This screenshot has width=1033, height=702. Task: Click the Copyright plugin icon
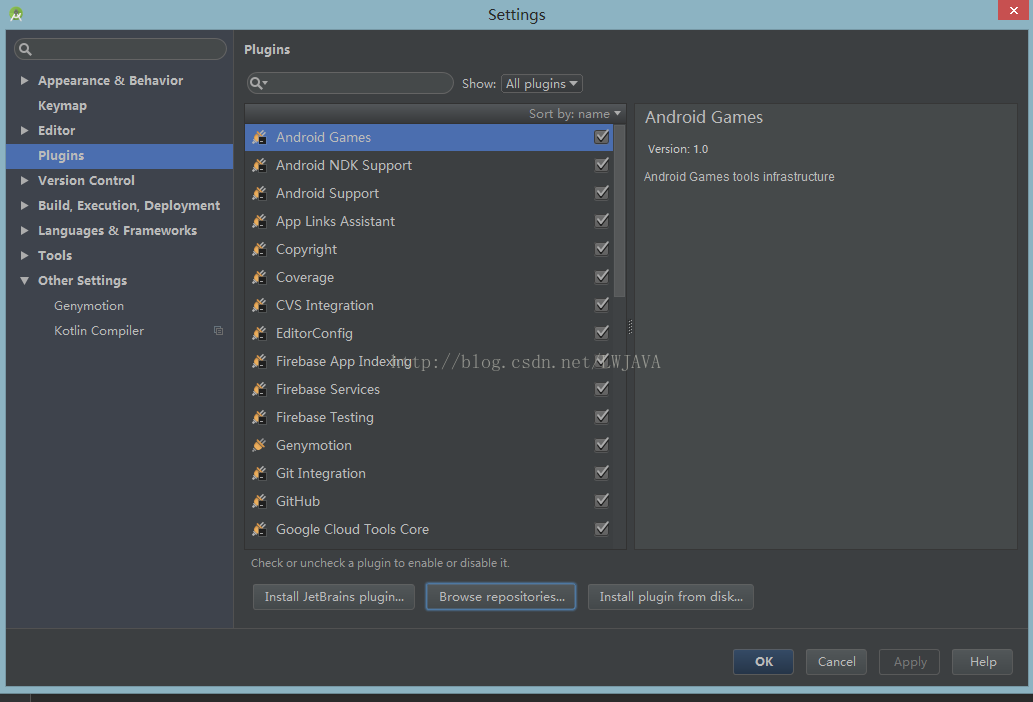tap(260, 249)
